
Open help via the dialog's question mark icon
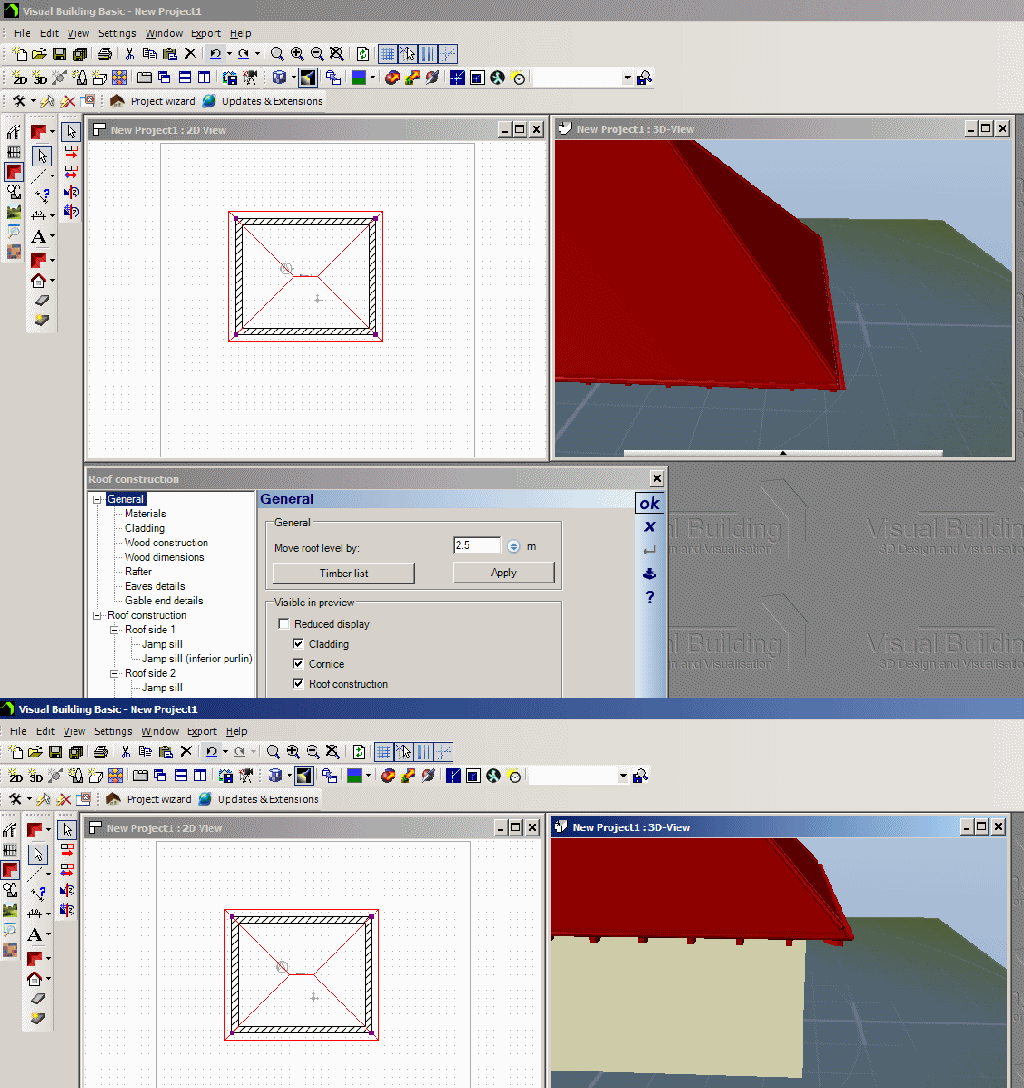[649, 597]
